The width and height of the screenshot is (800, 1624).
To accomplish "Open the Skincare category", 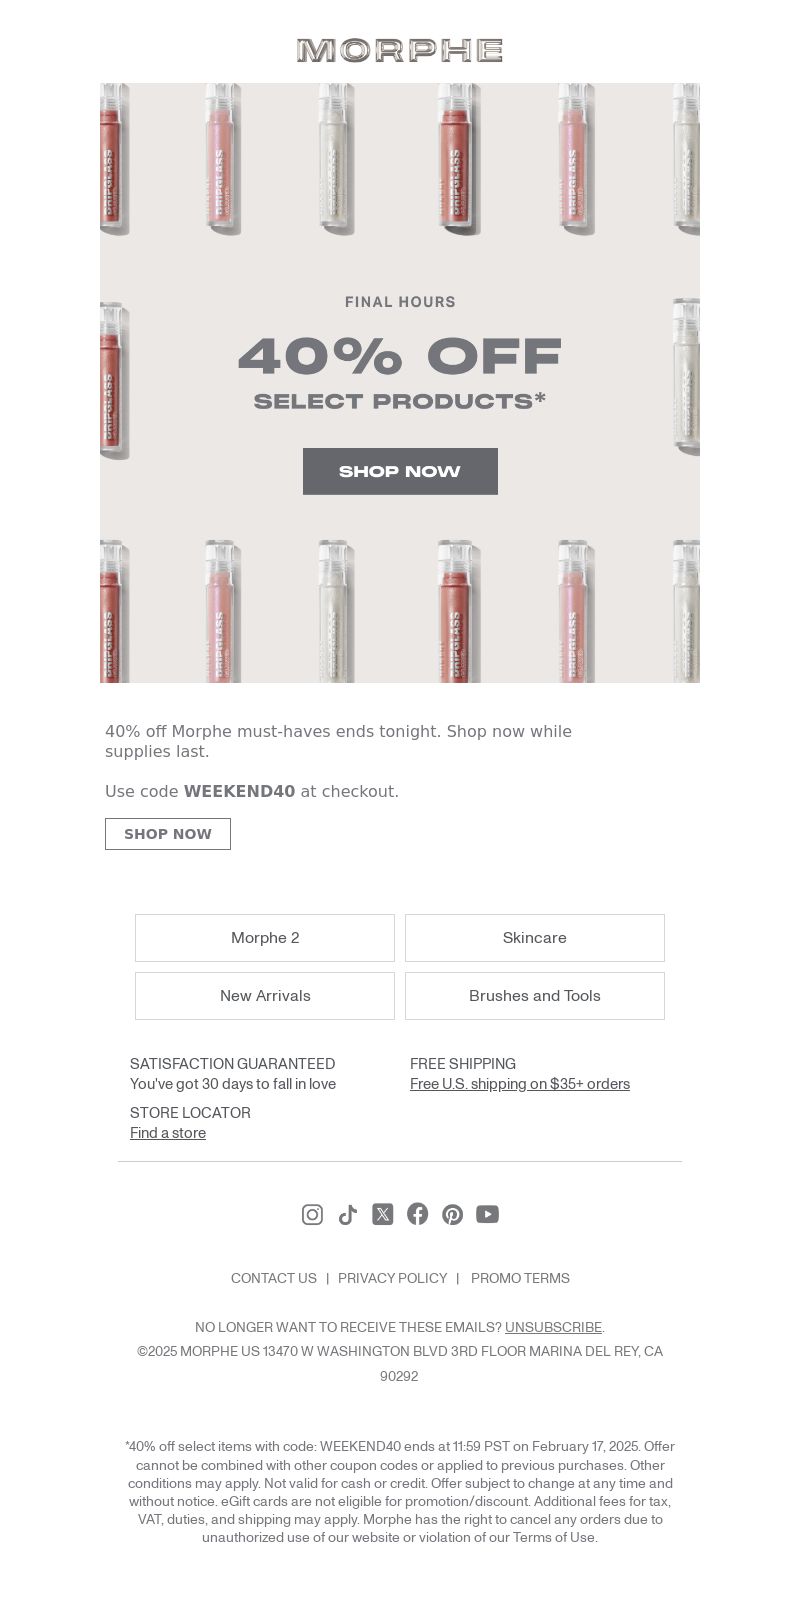I will [535, 938].
